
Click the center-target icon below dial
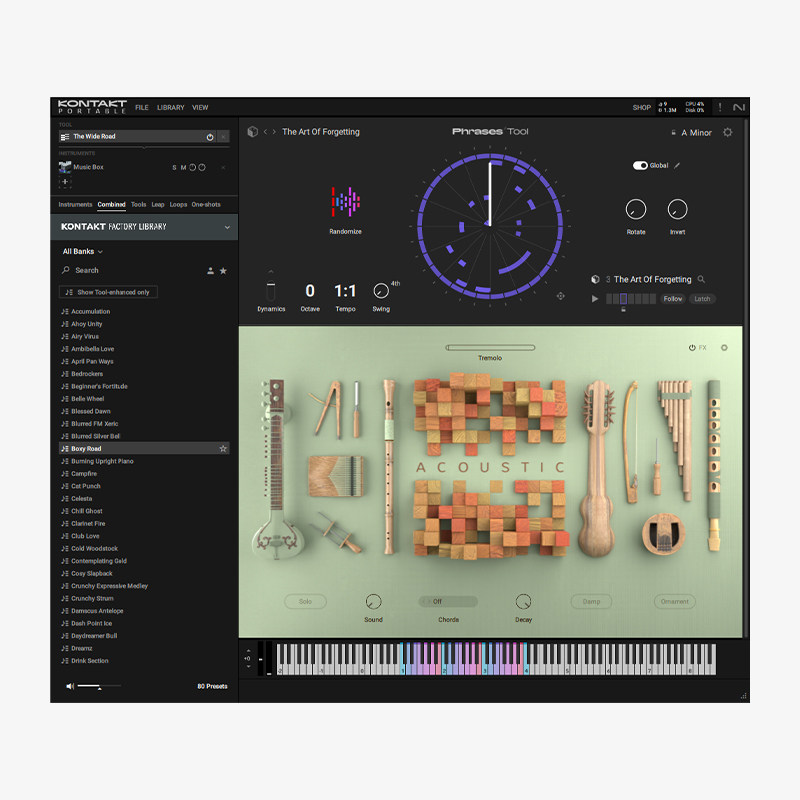point(560,296)
